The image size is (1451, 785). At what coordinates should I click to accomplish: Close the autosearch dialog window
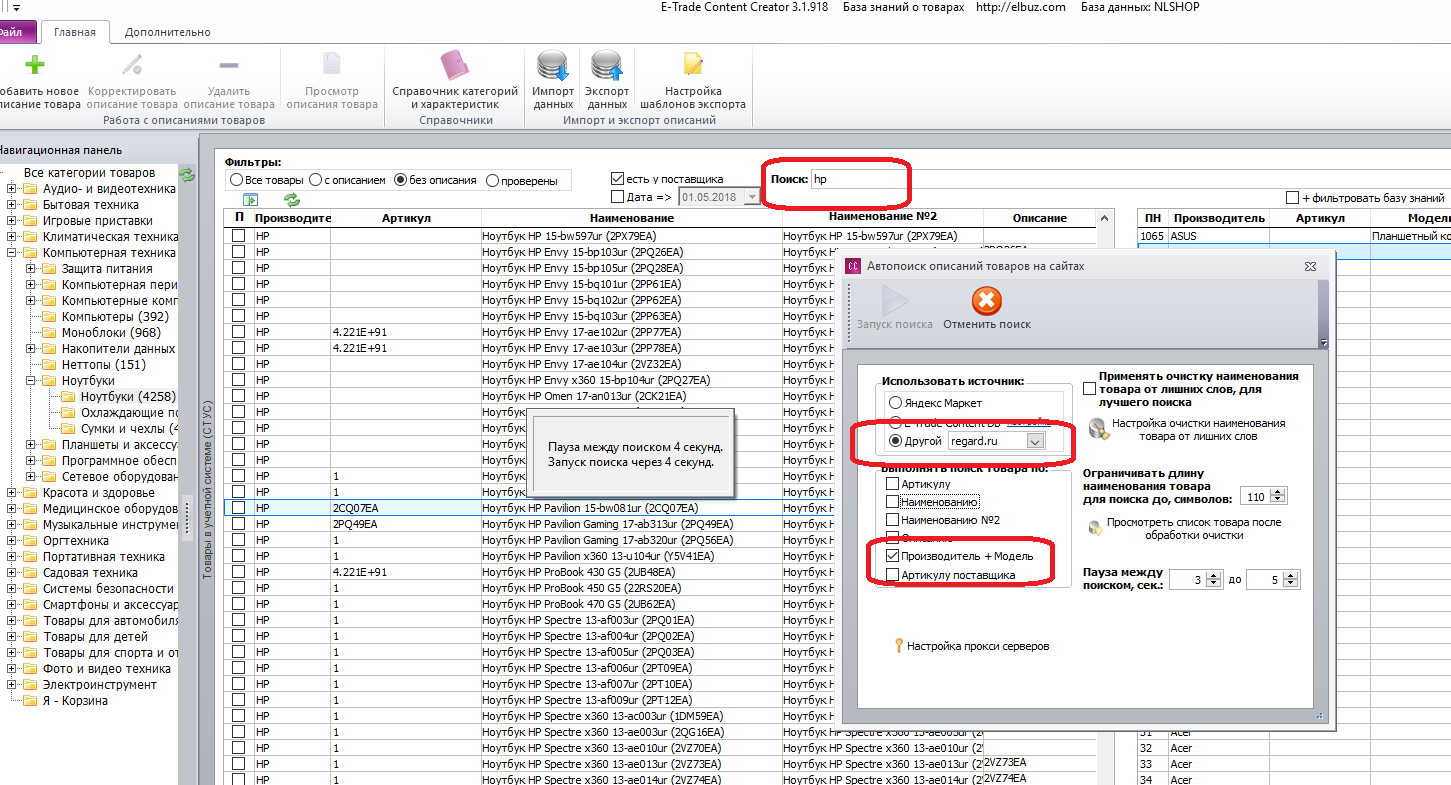click(1310, 266)
